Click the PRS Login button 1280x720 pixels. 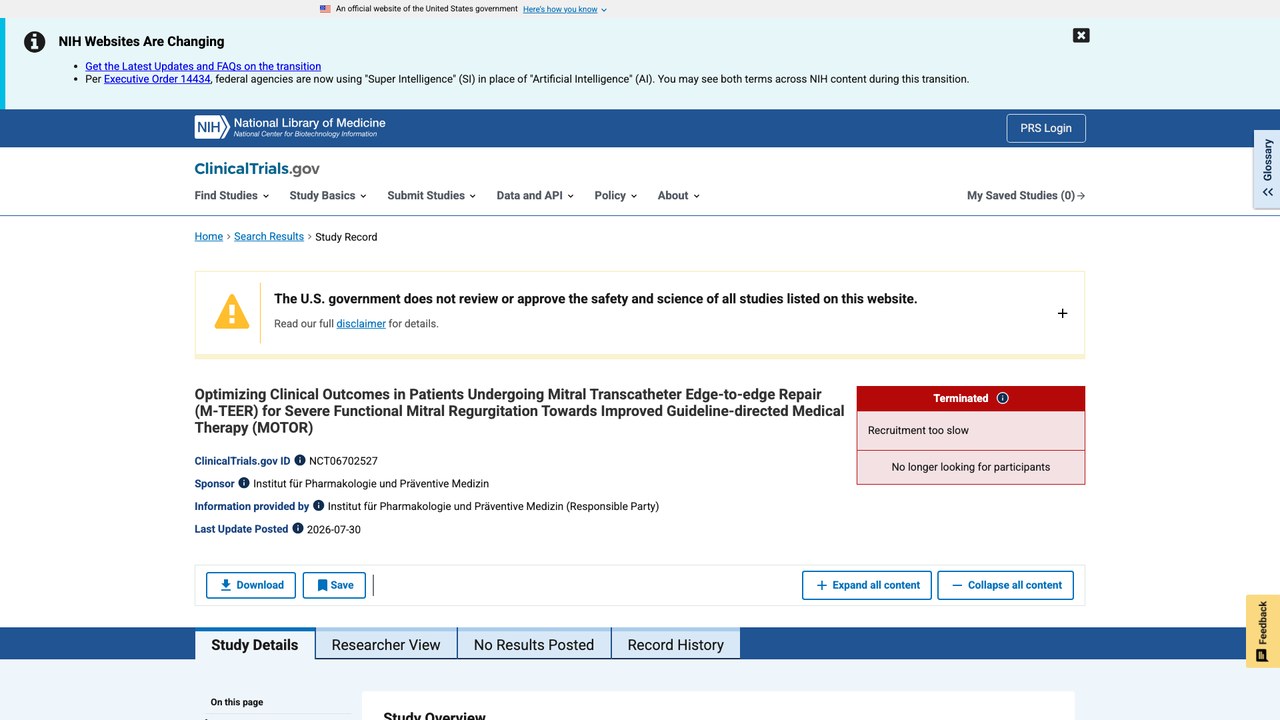(1046, 128)
